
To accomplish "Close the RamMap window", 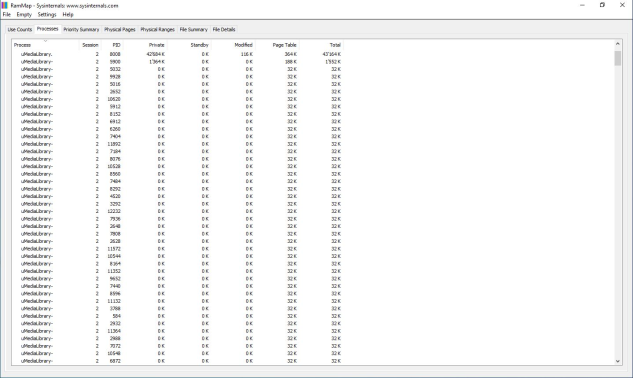I will [622, 5].
